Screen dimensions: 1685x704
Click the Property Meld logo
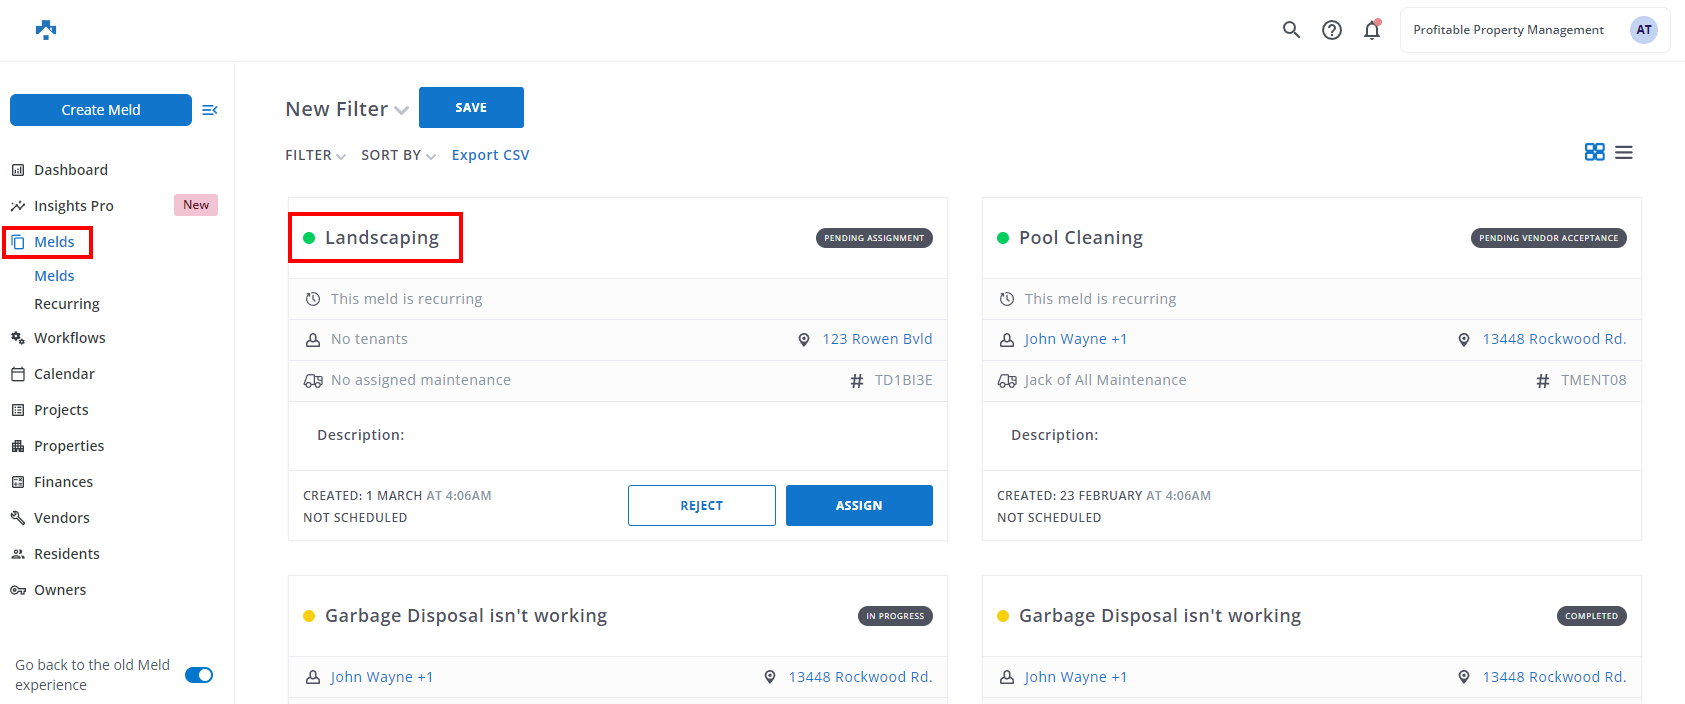pyautogui.click(x=46, y=30)
